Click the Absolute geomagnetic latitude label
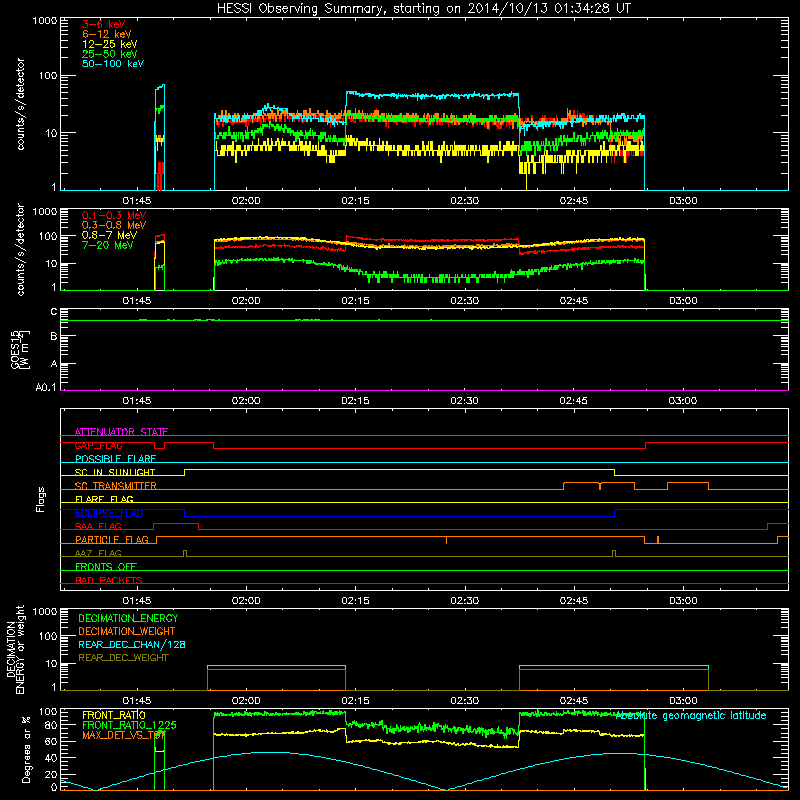This screenshot has height=800, width=800. 691,715
